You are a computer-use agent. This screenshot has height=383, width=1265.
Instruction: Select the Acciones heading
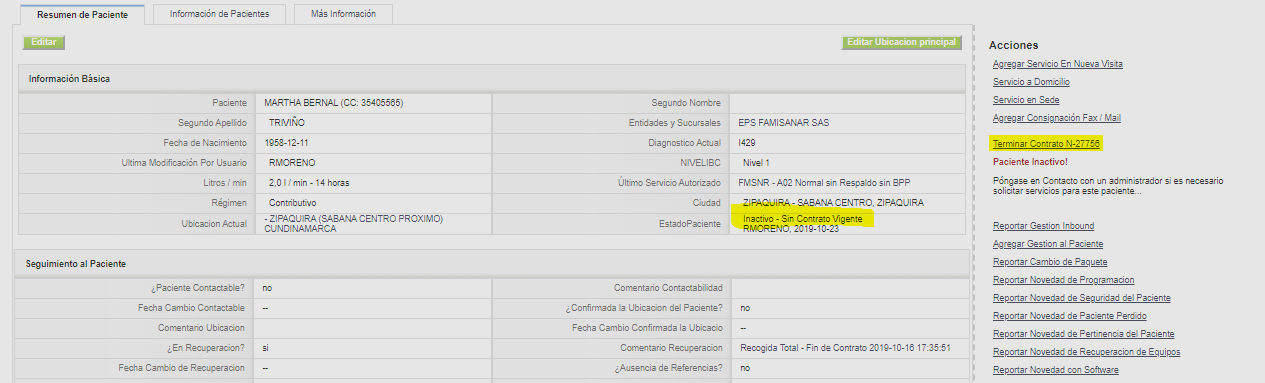[1013, 45]
